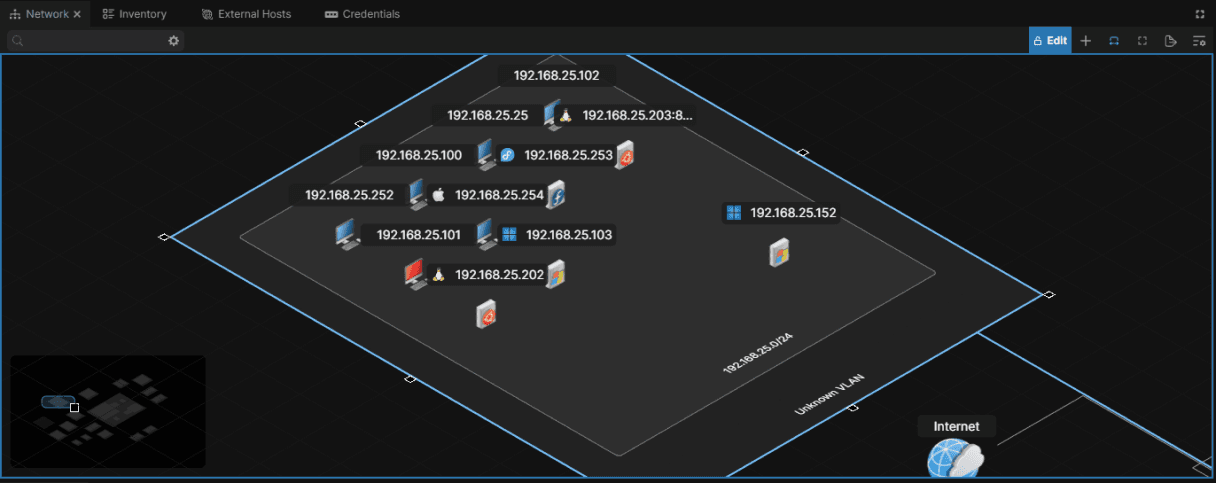Click the monitor icon right of 192.168.25.100
The width and height of the screenshot is (1216, 483).
pyautogui.click(x=486, y=153)
